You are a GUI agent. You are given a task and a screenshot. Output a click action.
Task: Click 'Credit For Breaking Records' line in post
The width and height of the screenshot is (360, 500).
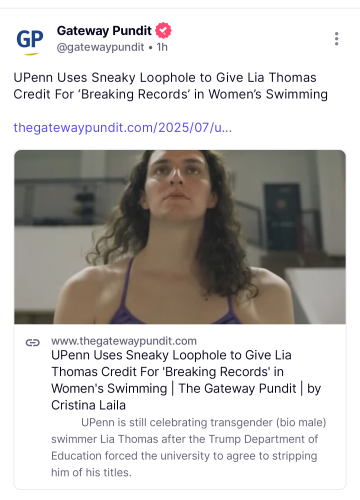[101, 94]
